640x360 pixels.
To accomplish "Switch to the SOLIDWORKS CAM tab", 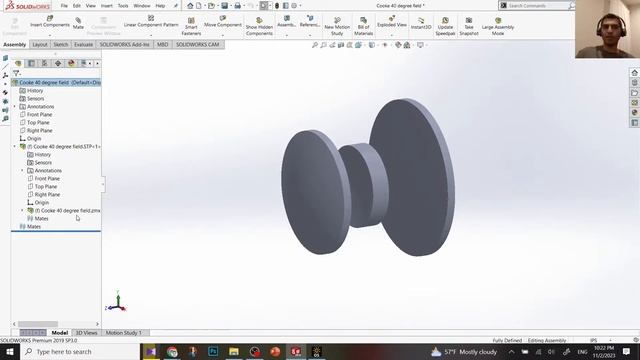I will pyautogui.click(x=198, y=44).
